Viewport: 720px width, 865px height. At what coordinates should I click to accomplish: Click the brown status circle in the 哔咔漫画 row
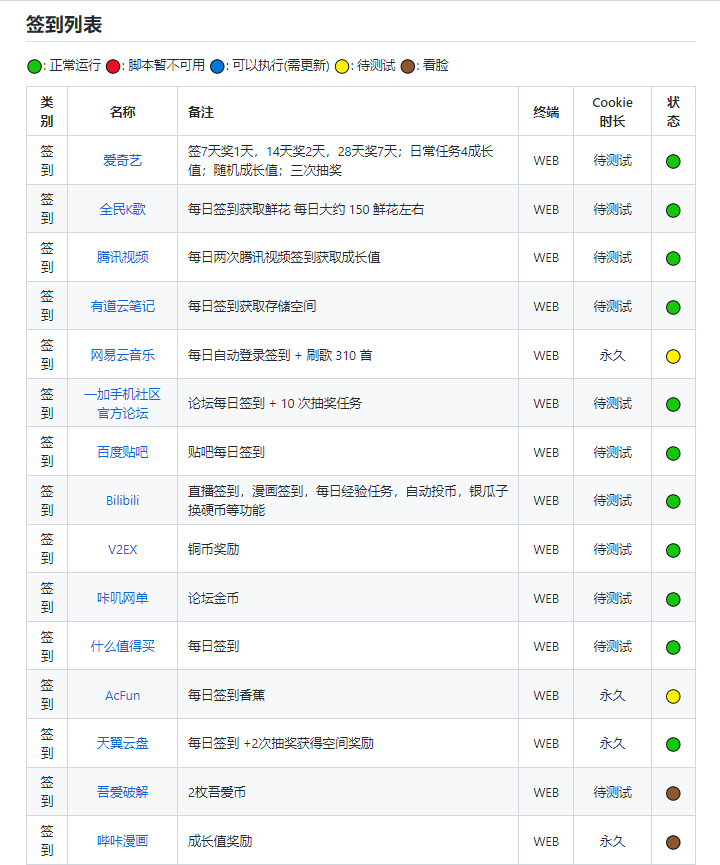point(673,842)
